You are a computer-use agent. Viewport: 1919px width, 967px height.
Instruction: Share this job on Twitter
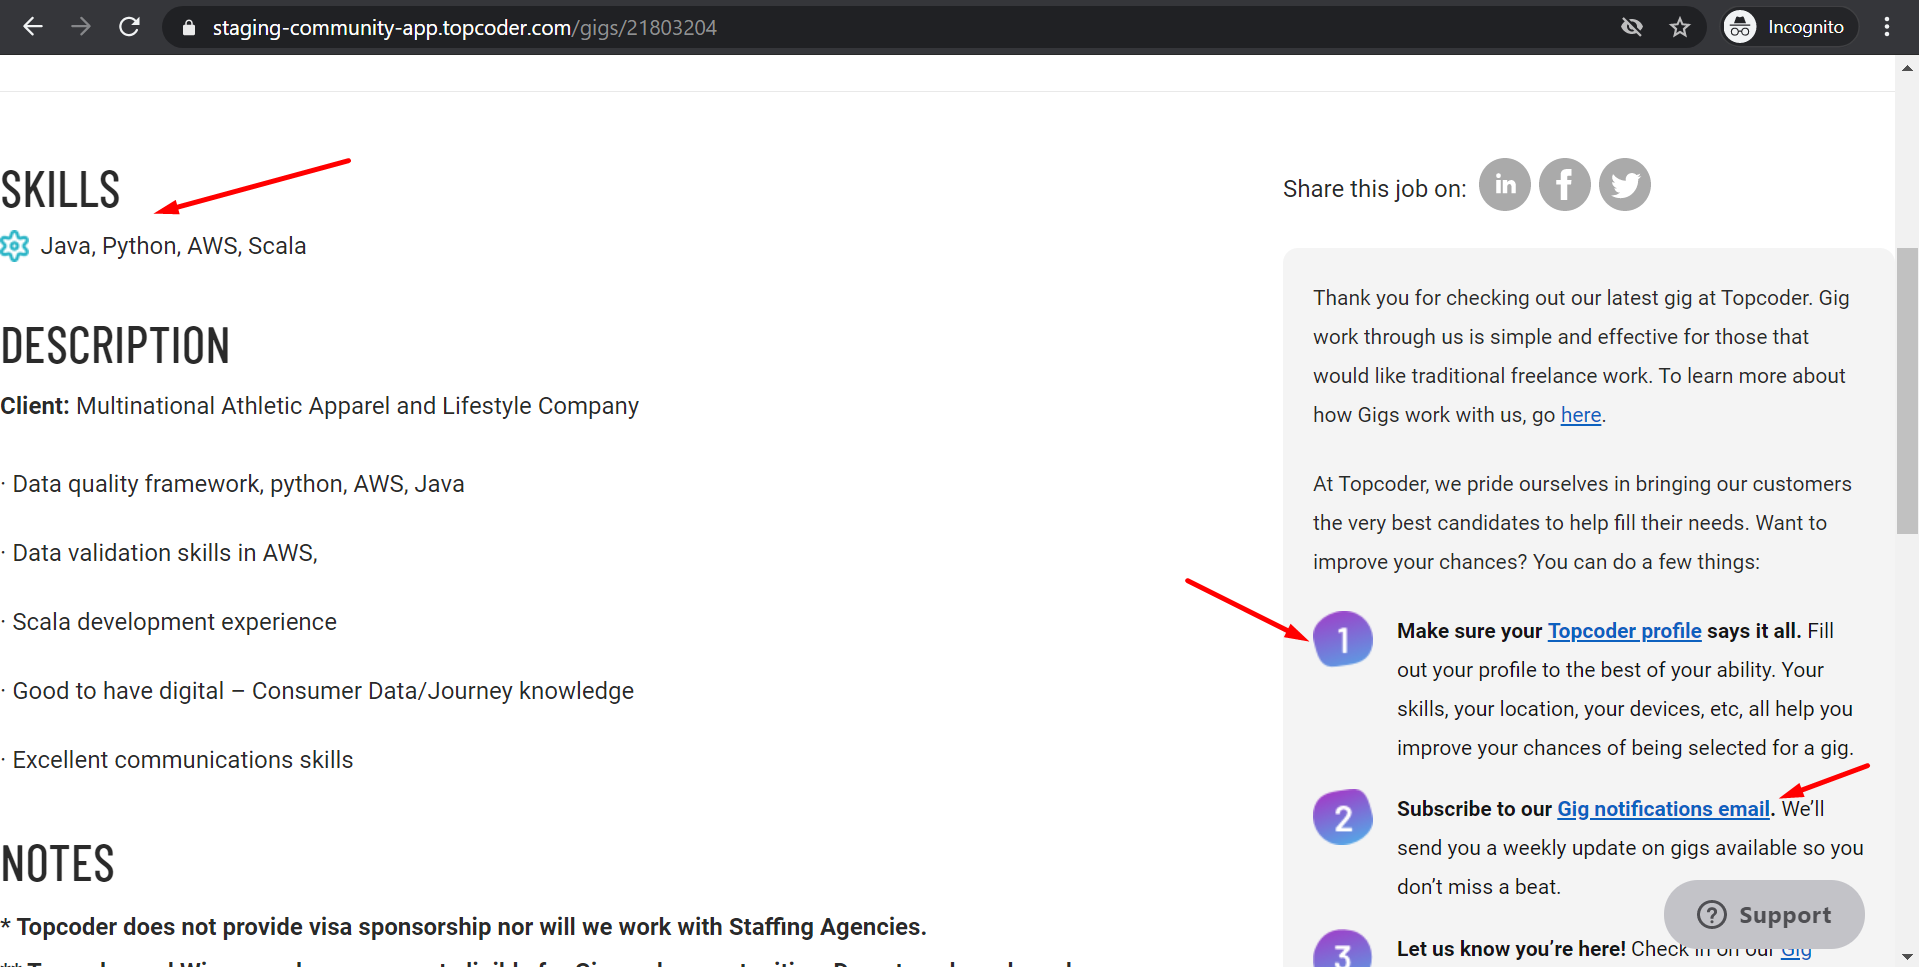click(1625, 185)
